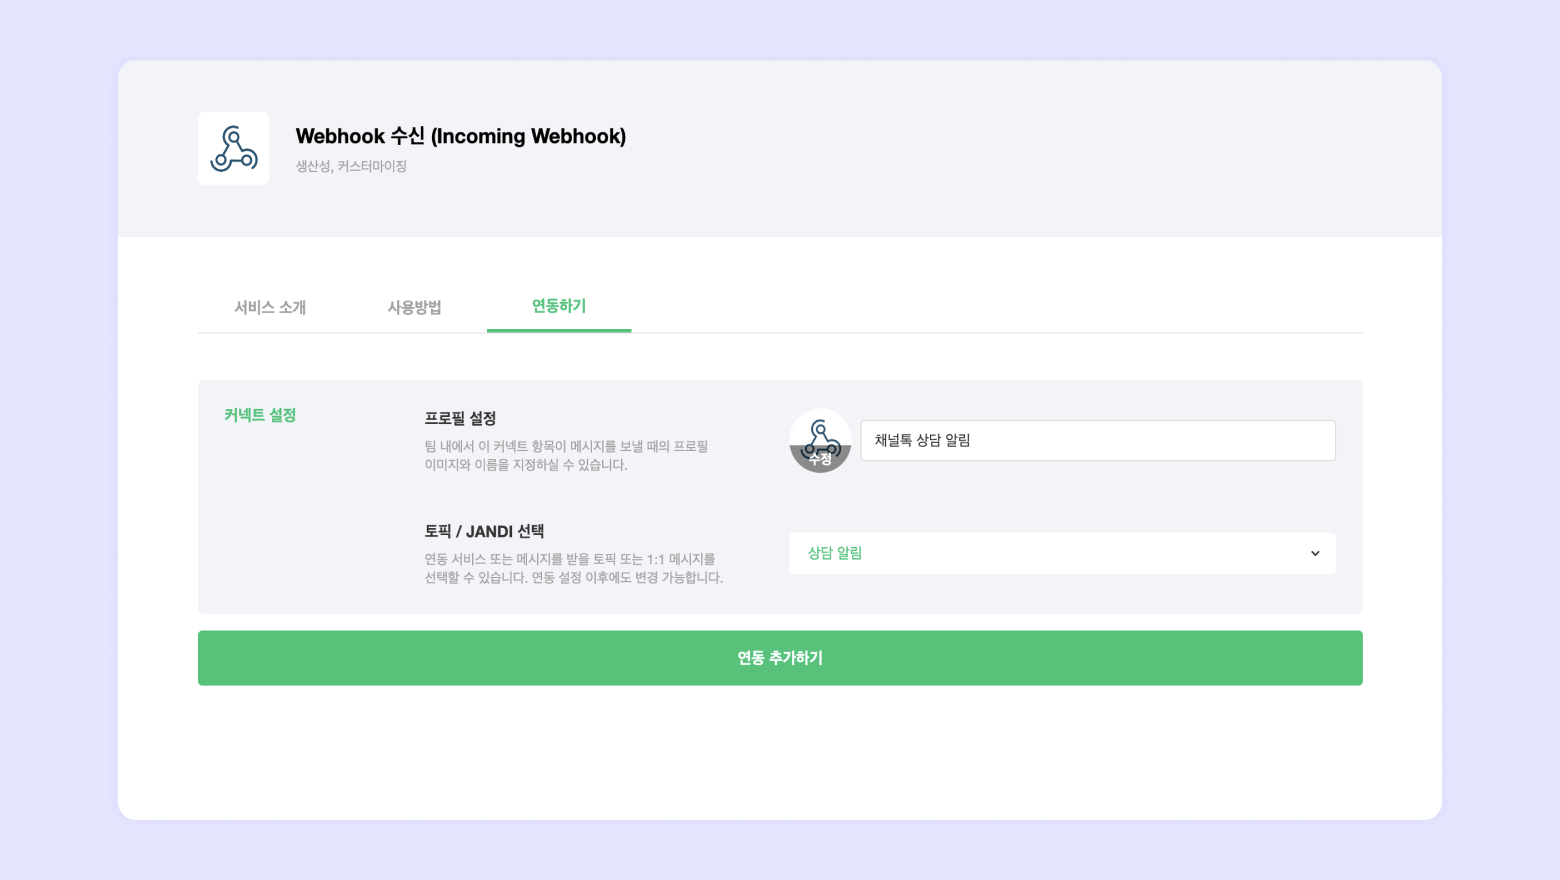
Task: Open the 상담 알림 topic dropdown
Action: [x=1062, y=553]
